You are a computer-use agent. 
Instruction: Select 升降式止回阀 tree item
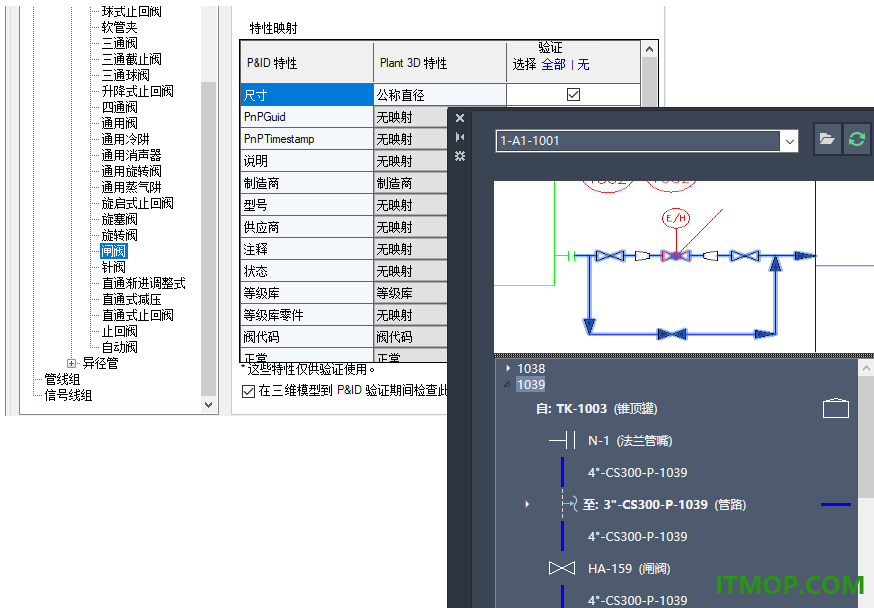pos(138,91)
